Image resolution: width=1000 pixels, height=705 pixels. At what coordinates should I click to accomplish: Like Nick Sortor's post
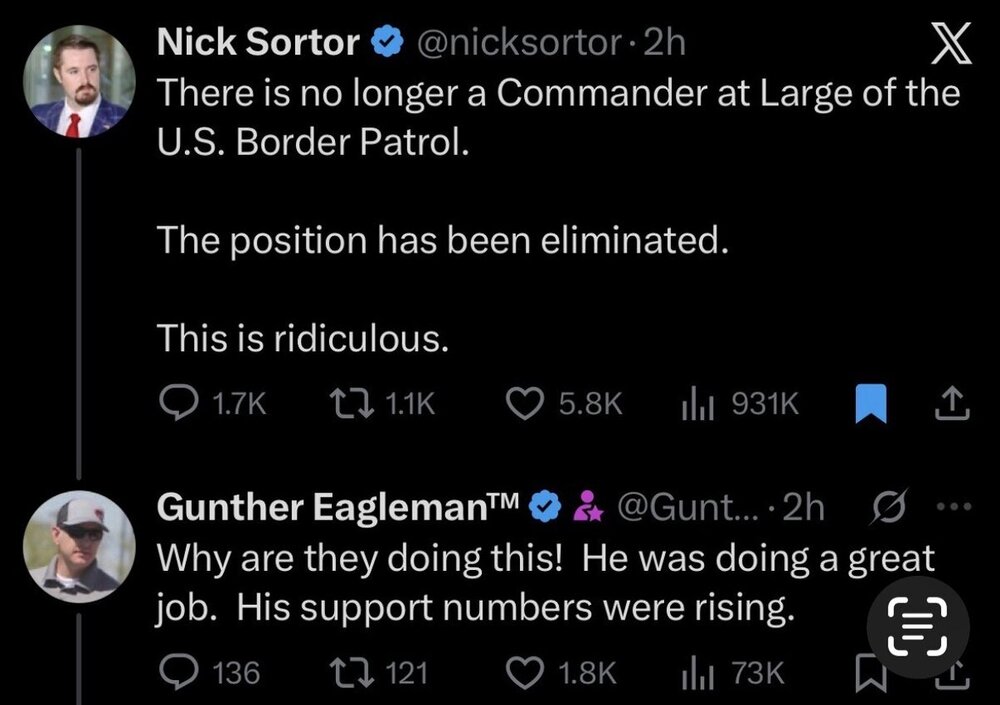526,403
